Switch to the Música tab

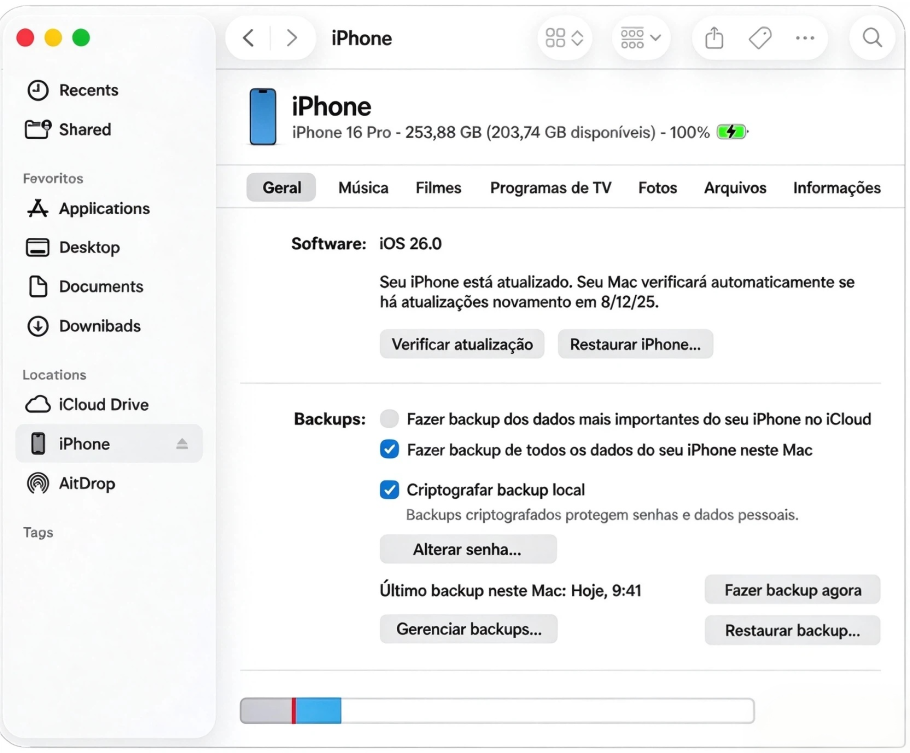tap(363, 188)
